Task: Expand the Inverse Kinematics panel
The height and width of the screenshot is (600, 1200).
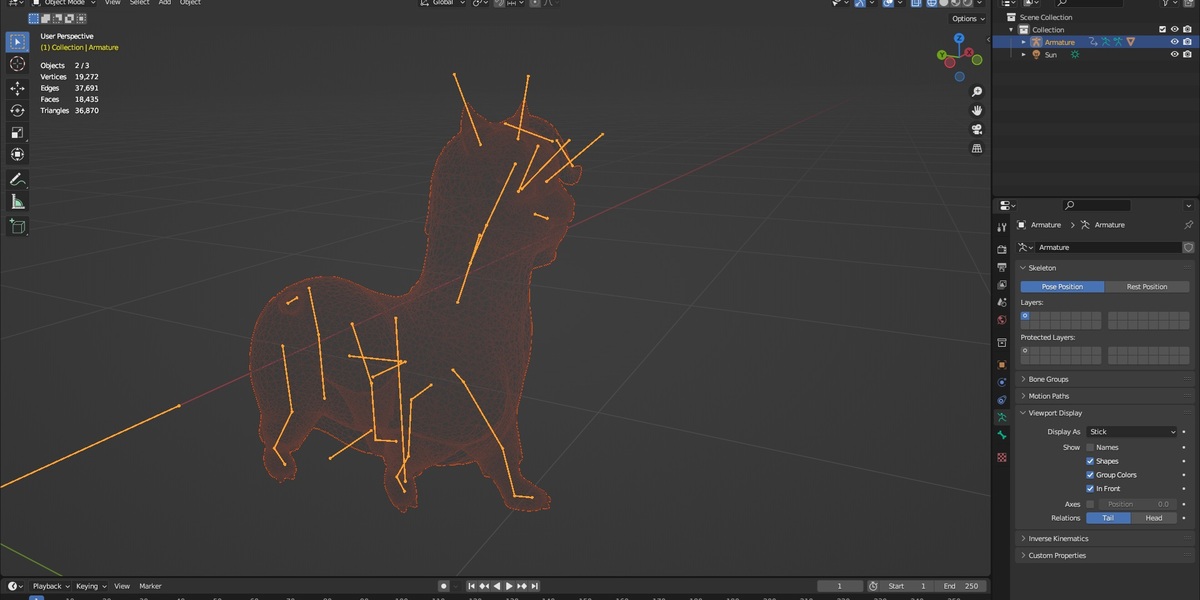Action: (x=1056, y=538)
